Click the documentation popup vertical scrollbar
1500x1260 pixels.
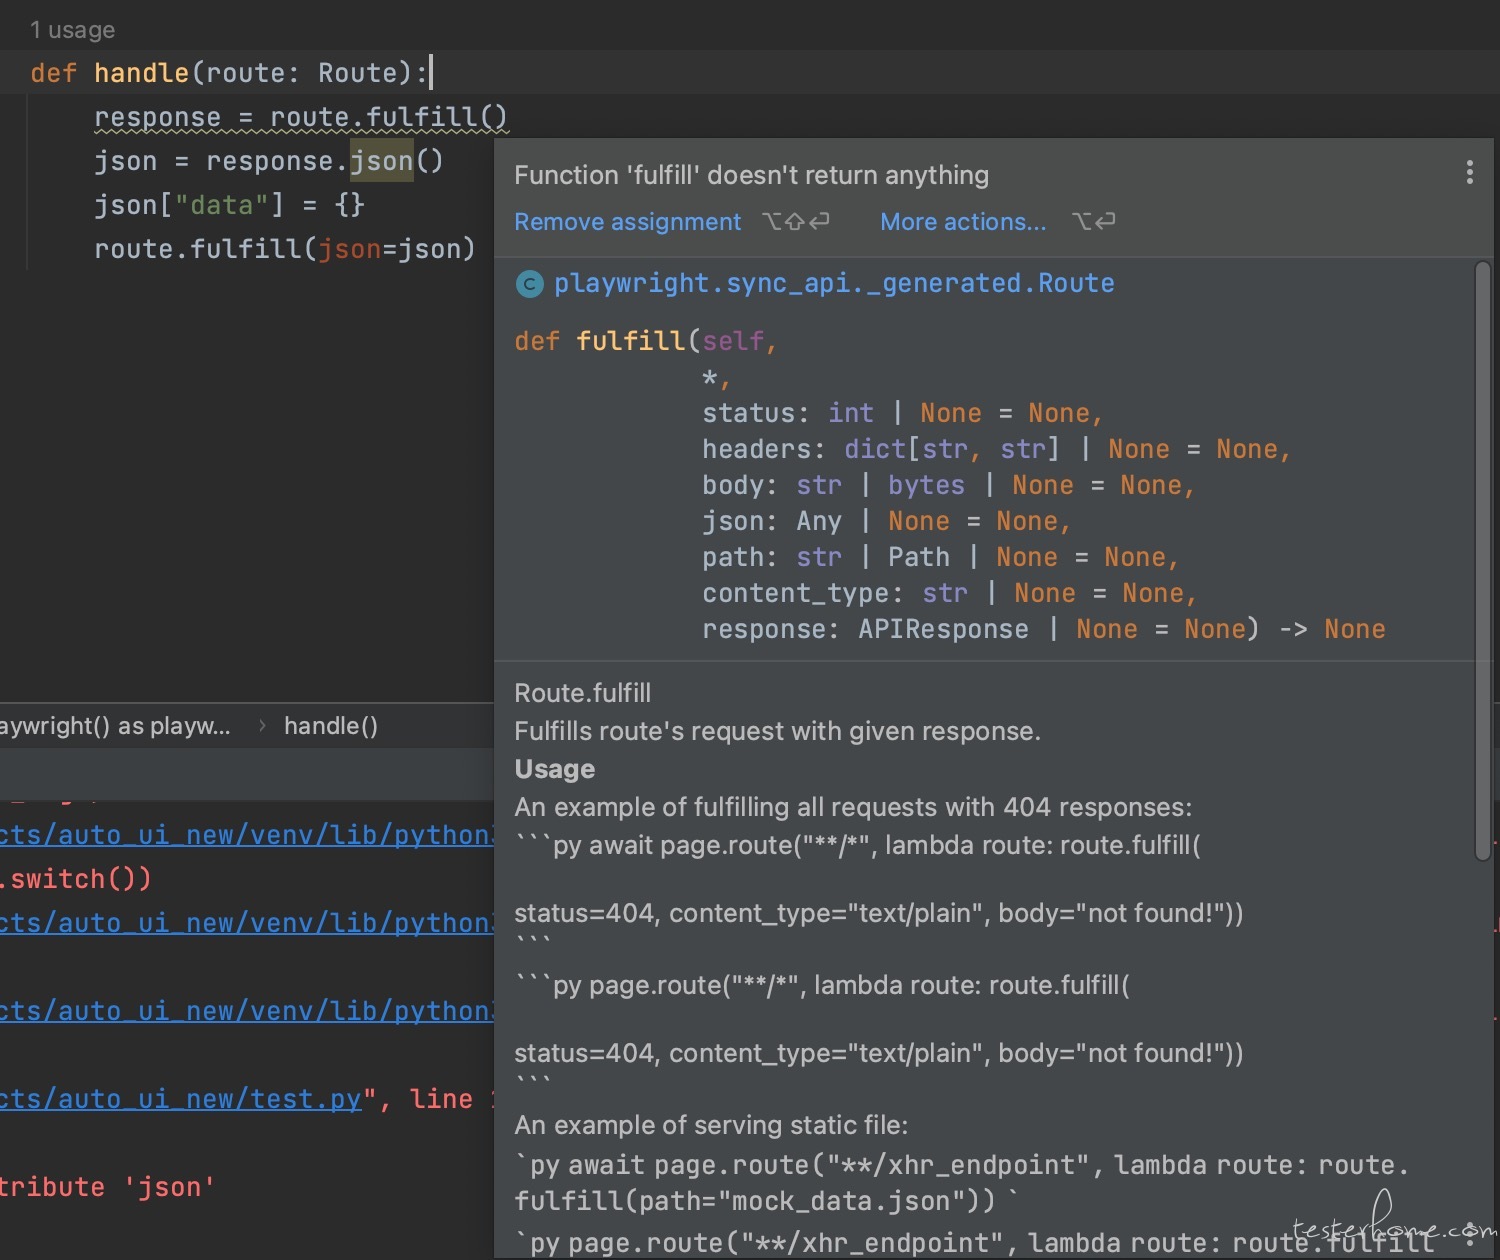click(1482, 560)
